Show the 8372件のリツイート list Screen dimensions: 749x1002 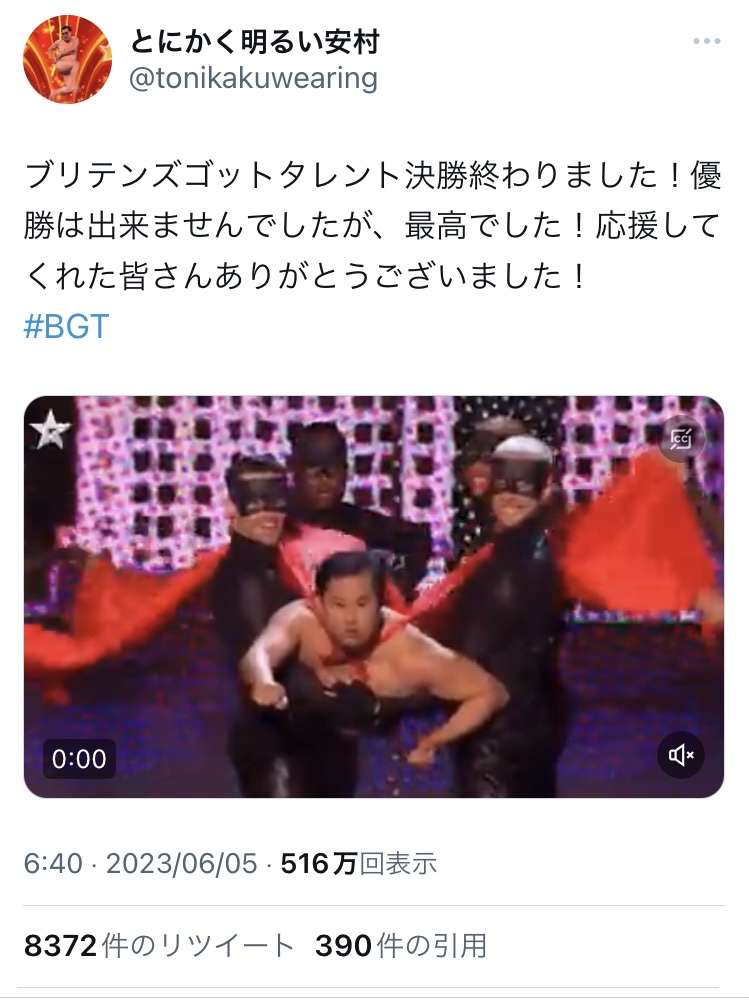158,946
